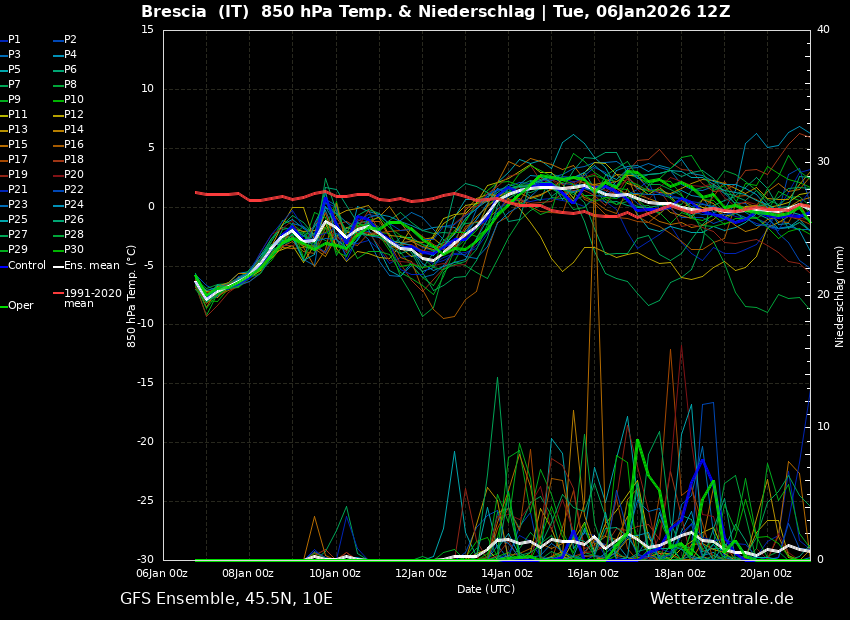Select the 1991-2020 mean legend entry
Viewport: 850px width, 620px height.
92,298
